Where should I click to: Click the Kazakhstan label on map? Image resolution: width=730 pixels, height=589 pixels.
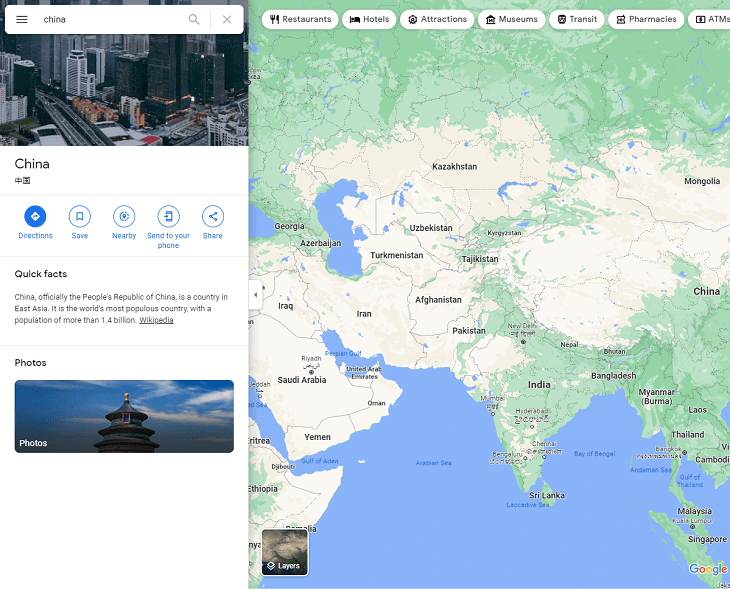click(x=454, y=167)
